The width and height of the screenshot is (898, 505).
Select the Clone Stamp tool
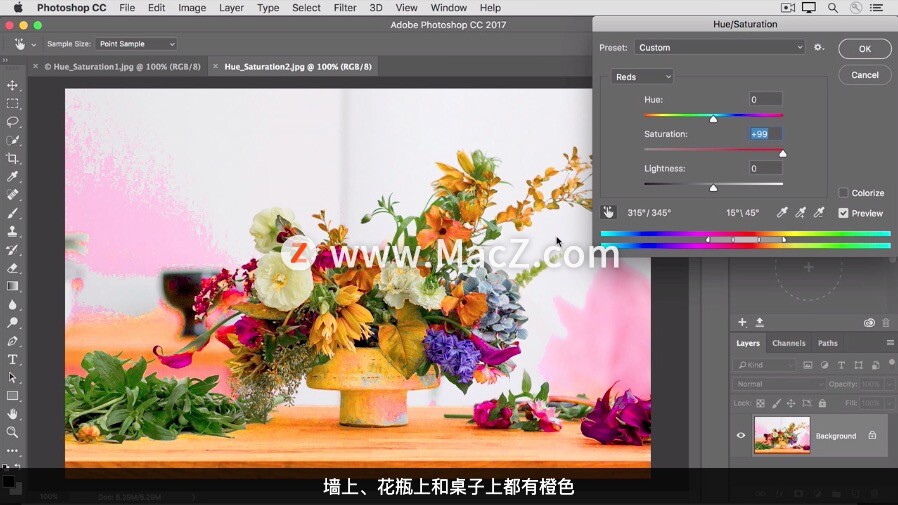click(12, 231)
